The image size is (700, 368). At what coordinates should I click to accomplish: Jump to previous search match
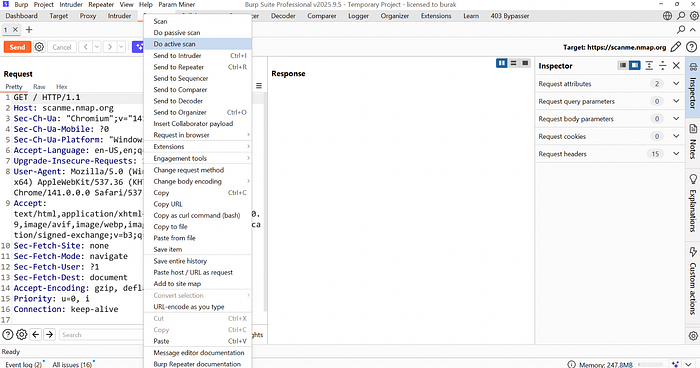click(x=36, y=335)
